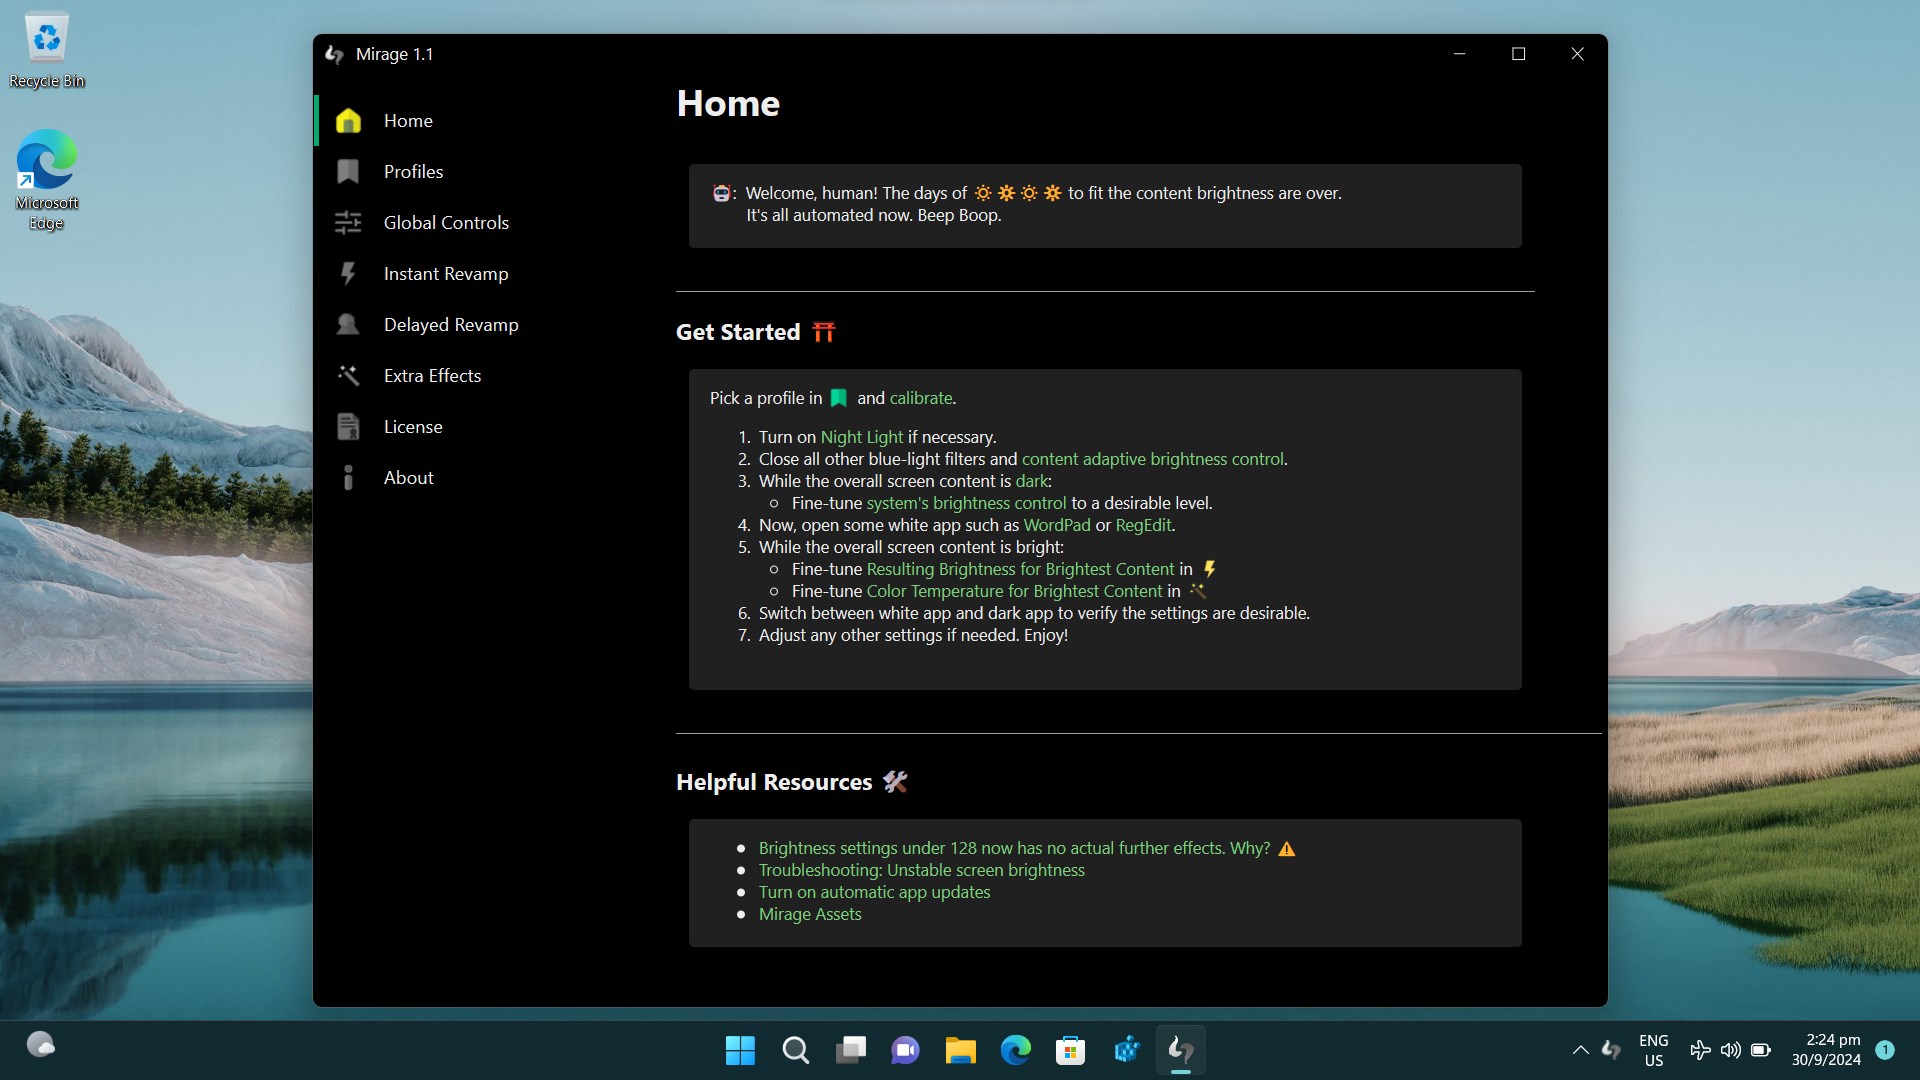Open the Night Light link

861,437
